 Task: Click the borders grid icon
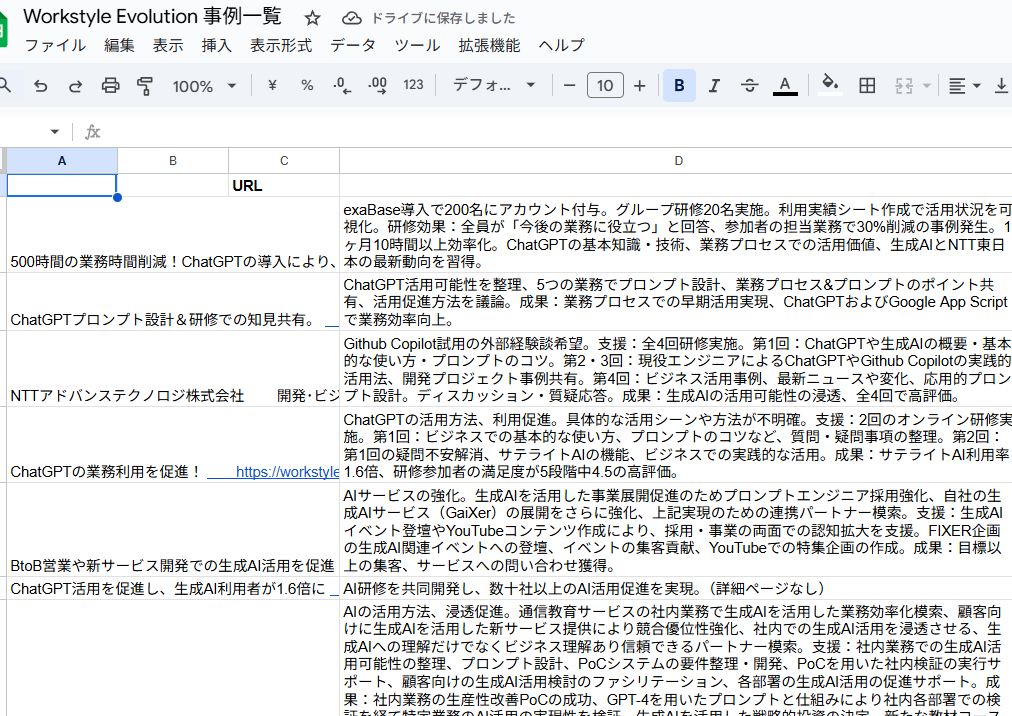[x=867, y=86]
